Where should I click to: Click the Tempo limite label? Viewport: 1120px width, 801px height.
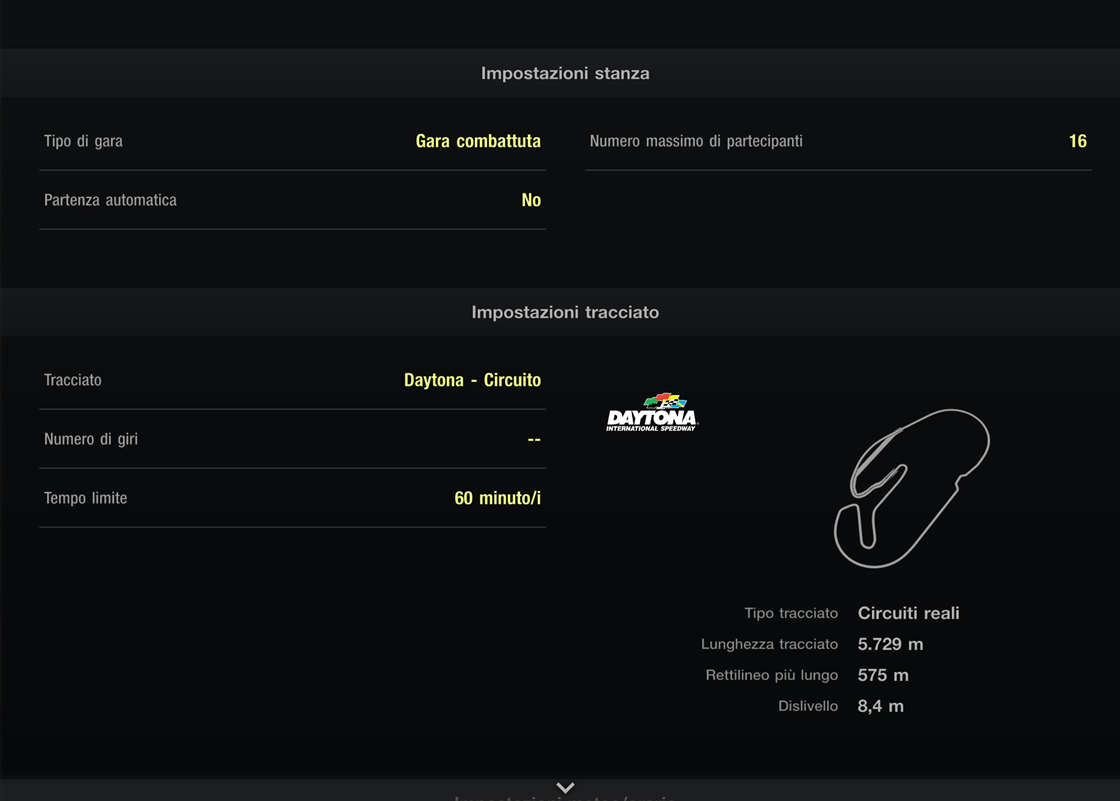85,498
